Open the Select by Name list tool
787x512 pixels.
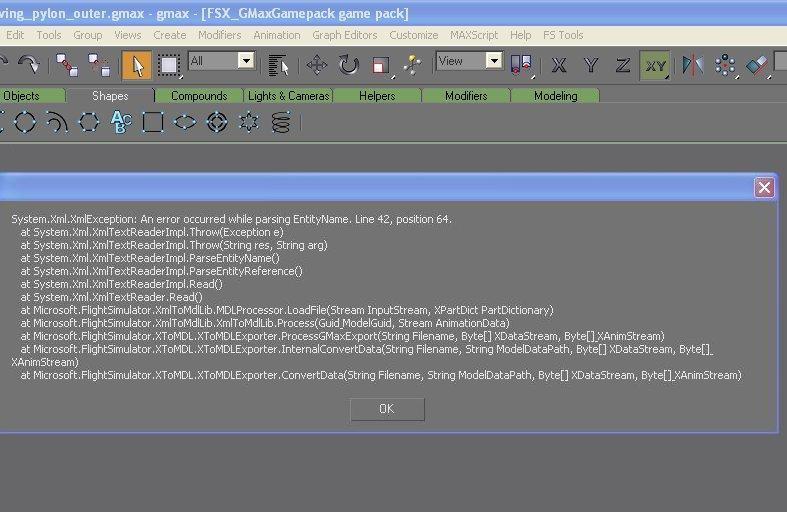point(279,65)
